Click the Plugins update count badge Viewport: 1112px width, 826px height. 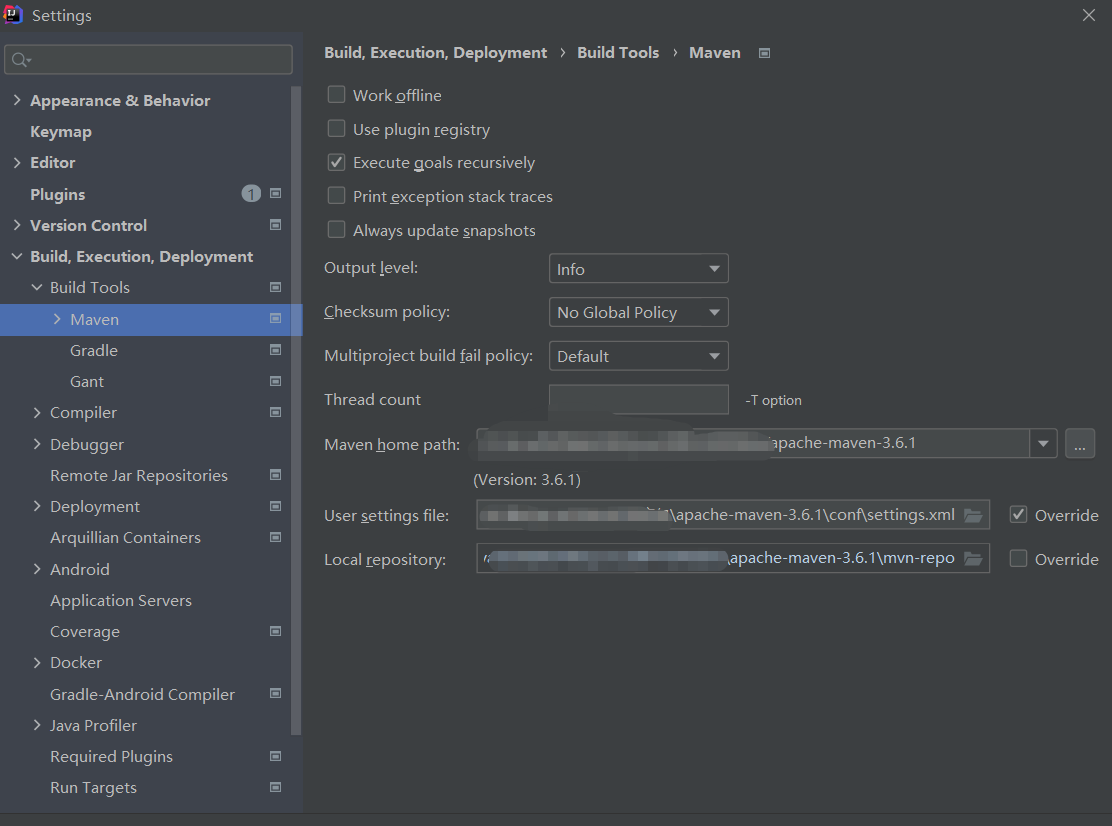[251, 194]
